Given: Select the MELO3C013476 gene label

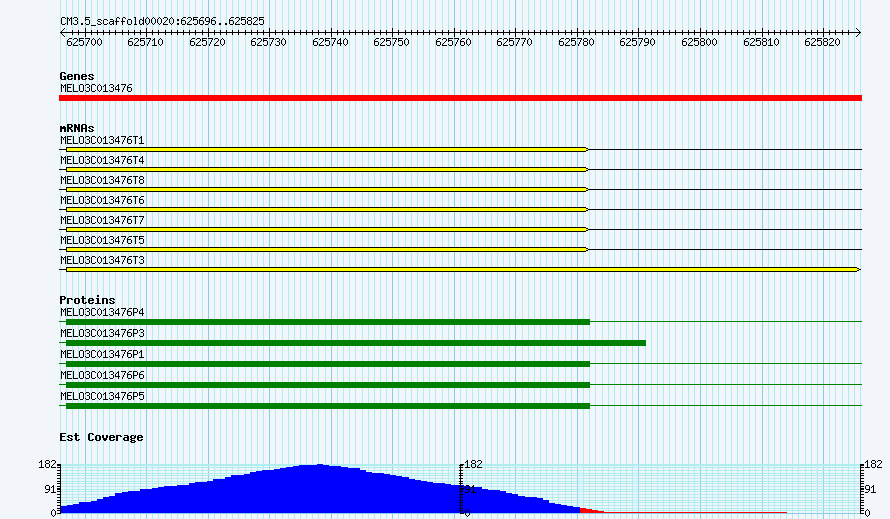Looking at the screenshot, I should pyautogui.click(x=96, y=88).
